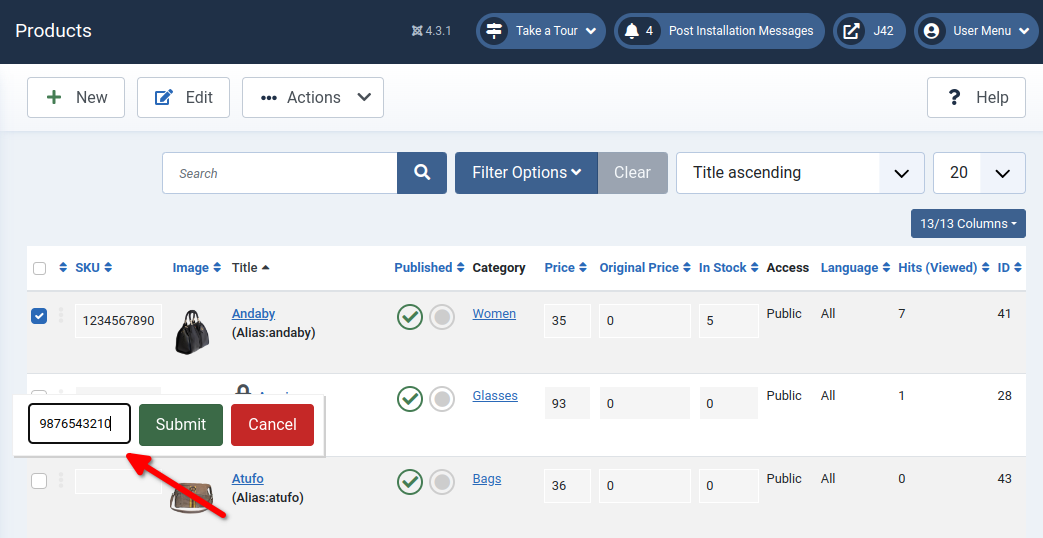Open the Glasses category link
The image size is (1043, 538).
pos(495,396)
